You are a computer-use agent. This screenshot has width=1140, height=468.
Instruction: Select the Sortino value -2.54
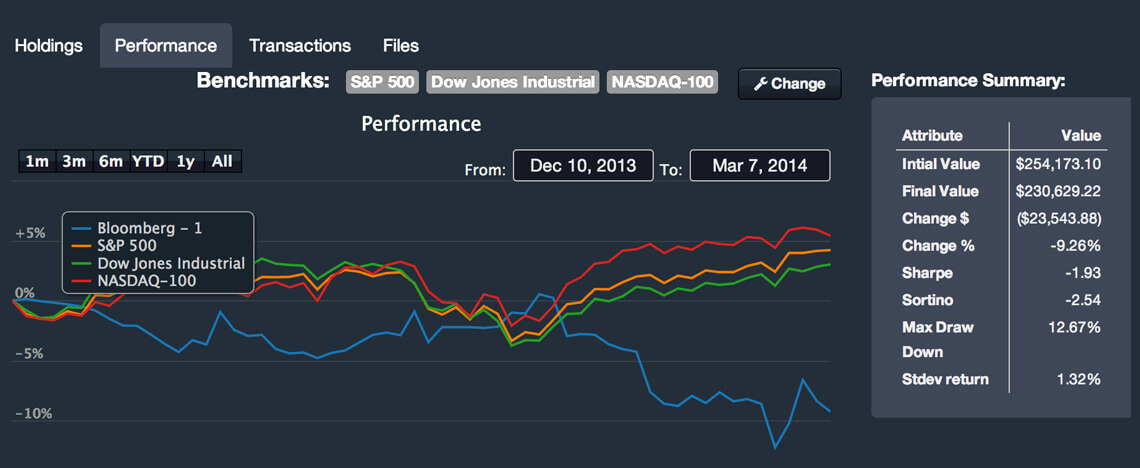coord(1083,300)
